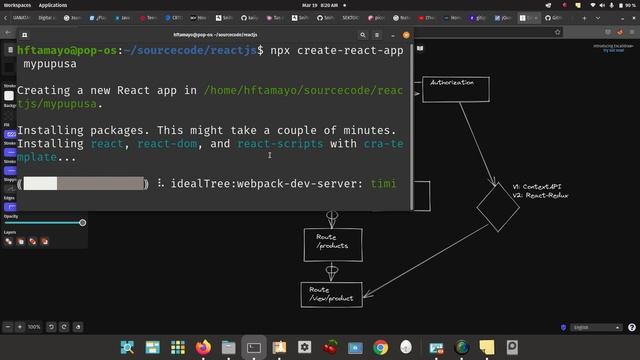The width and height of the screenshot is (640, 360).
Task: Open search magnifier in dock
Action: (x=127, y=347)
